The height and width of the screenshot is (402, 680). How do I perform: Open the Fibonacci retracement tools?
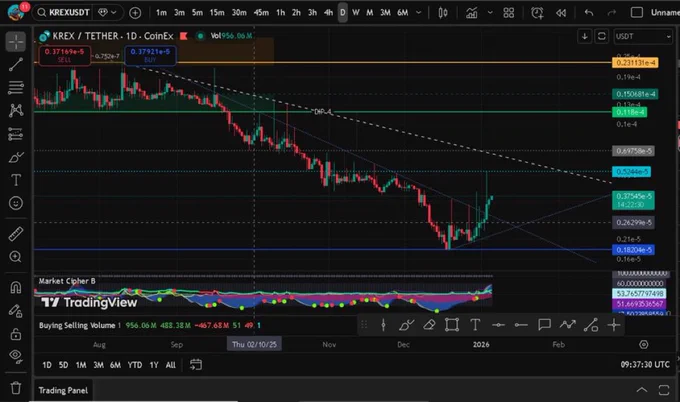click(16, 87)
